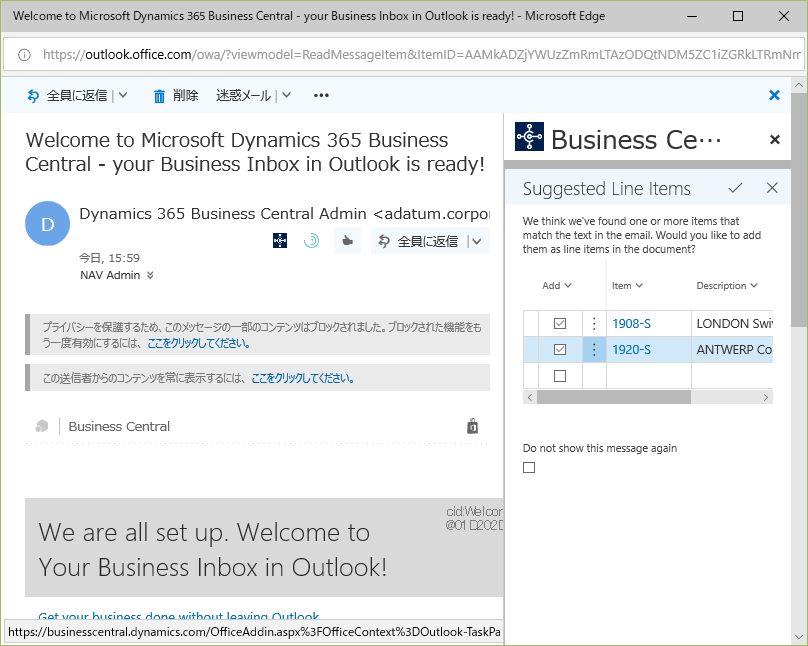Close the message with the blue X
This screenshot has height=646, width=808.
(774, 95)
